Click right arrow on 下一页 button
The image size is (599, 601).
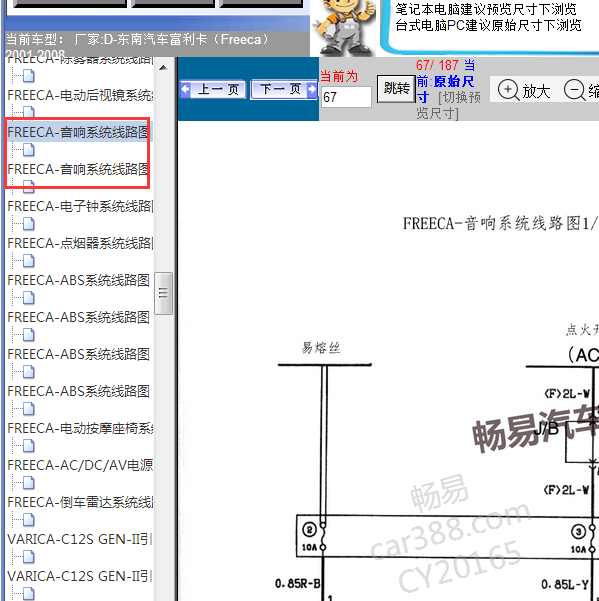[312, 89]
